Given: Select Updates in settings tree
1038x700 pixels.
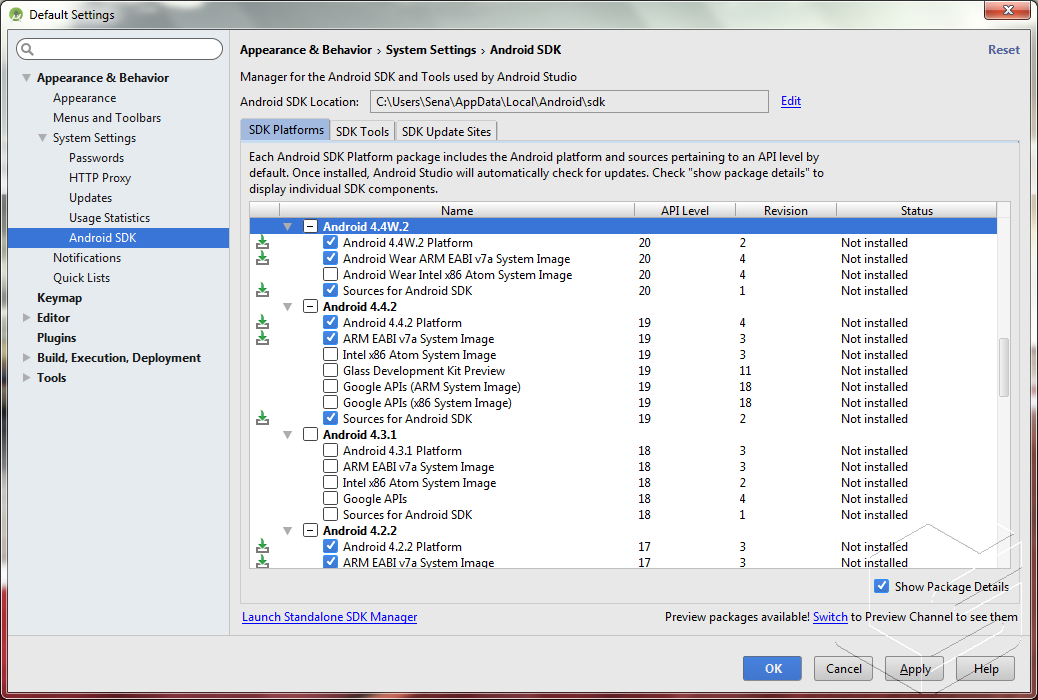Looking at the screenshot, I should click(91, 197).
